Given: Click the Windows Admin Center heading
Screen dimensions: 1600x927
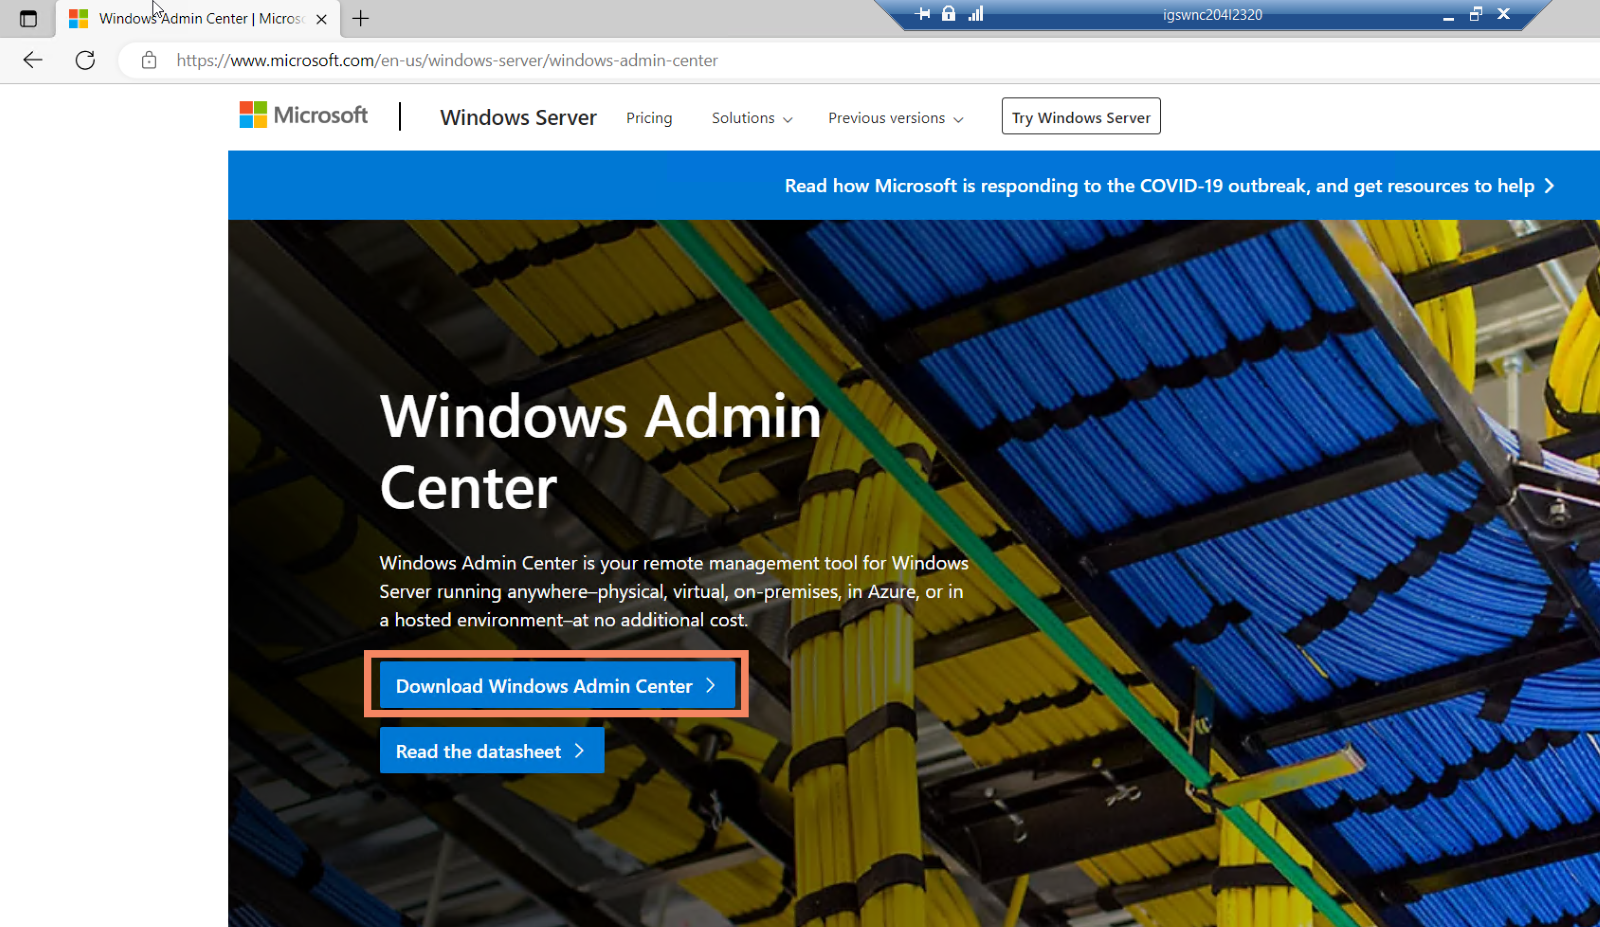Looking at the screenshot, I should click(x=600, y=452).
